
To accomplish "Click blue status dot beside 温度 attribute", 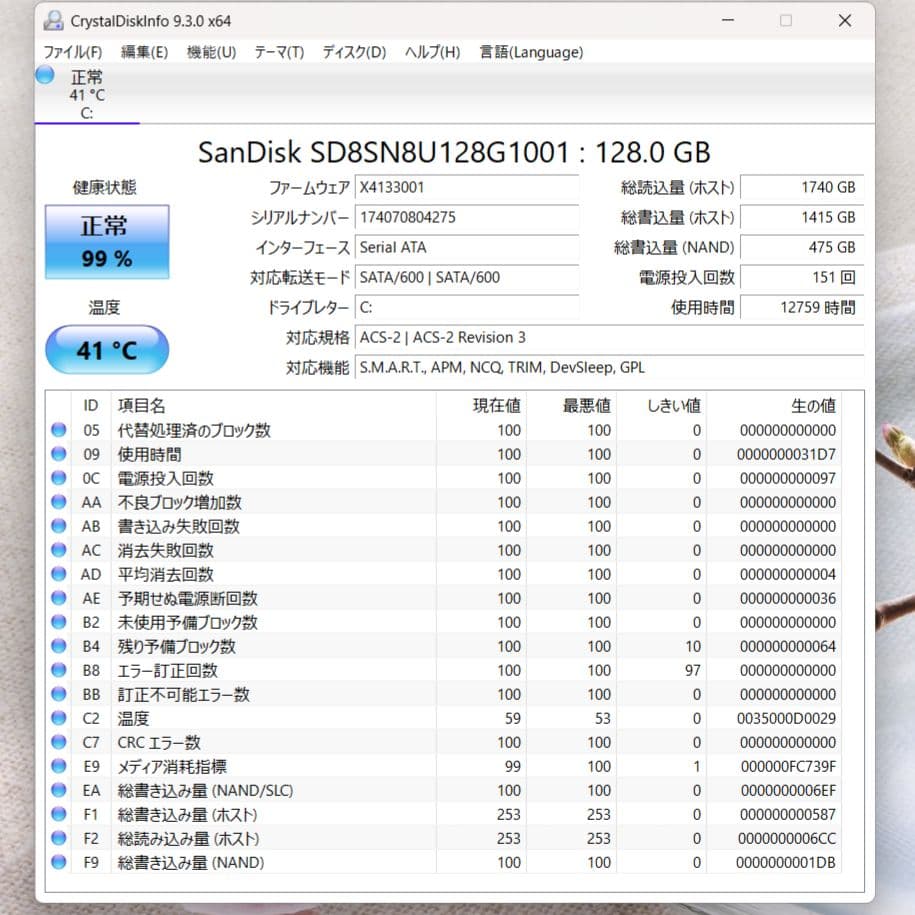I will pos(58,718).
